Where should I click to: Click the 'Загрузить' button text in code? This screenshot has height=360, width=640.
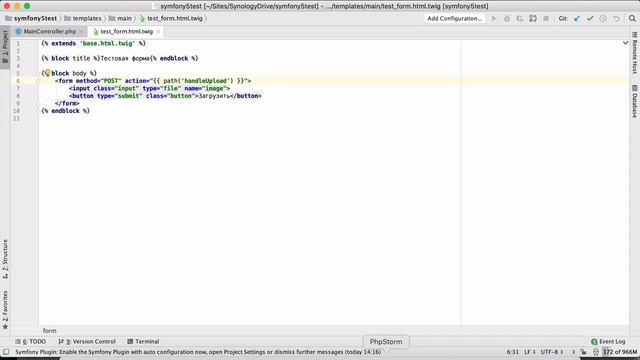click(214, 96)
